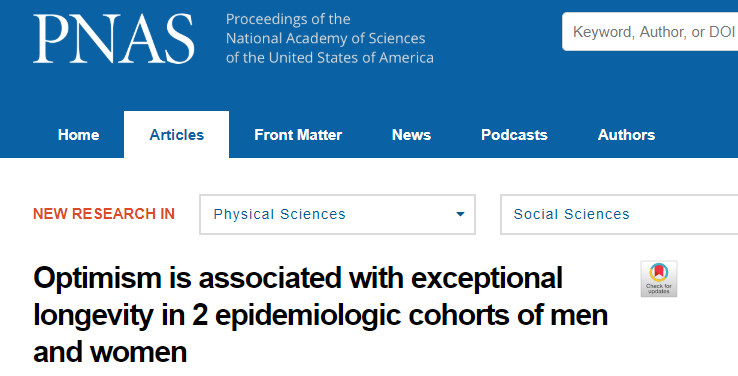738x376 pixels.
Task: Open the Physical Sciences research dropdown
Action: 337,214
